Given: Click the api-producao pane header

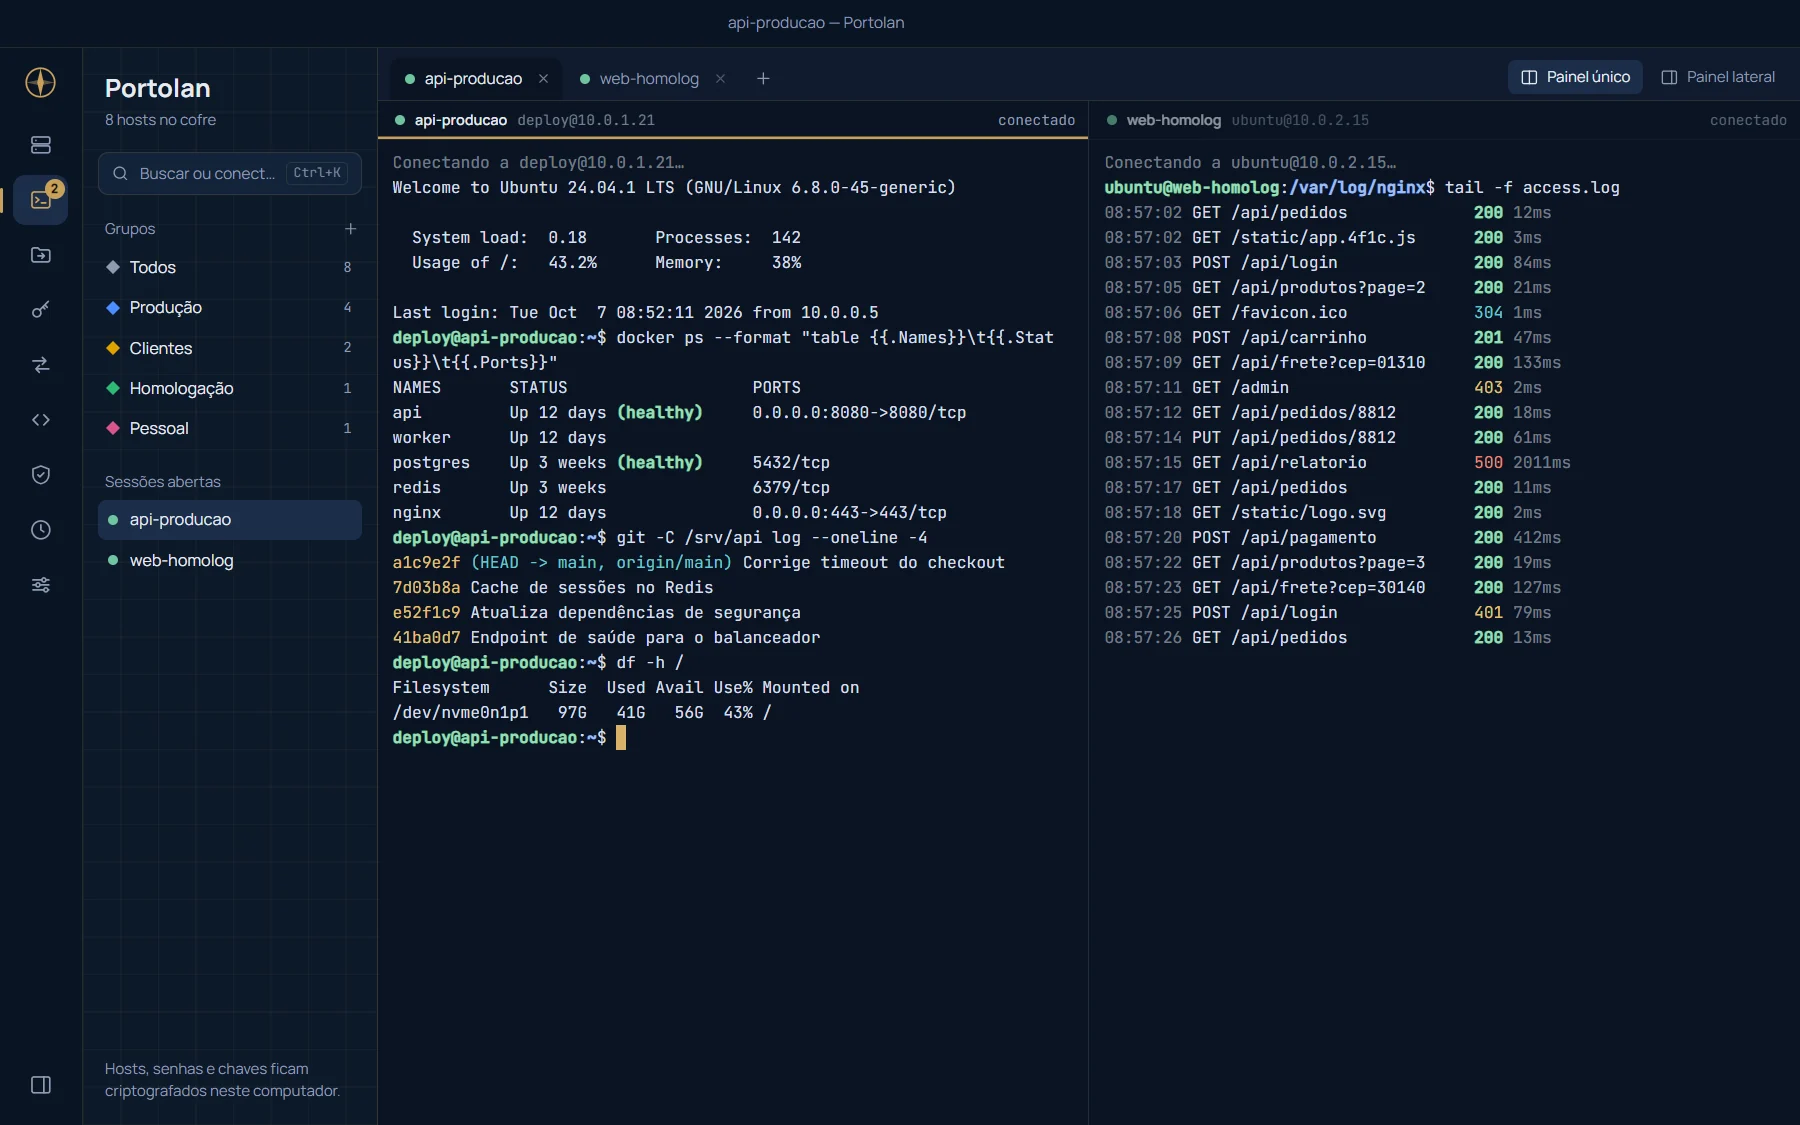Looking at the screenshot, I should (733, 120).
